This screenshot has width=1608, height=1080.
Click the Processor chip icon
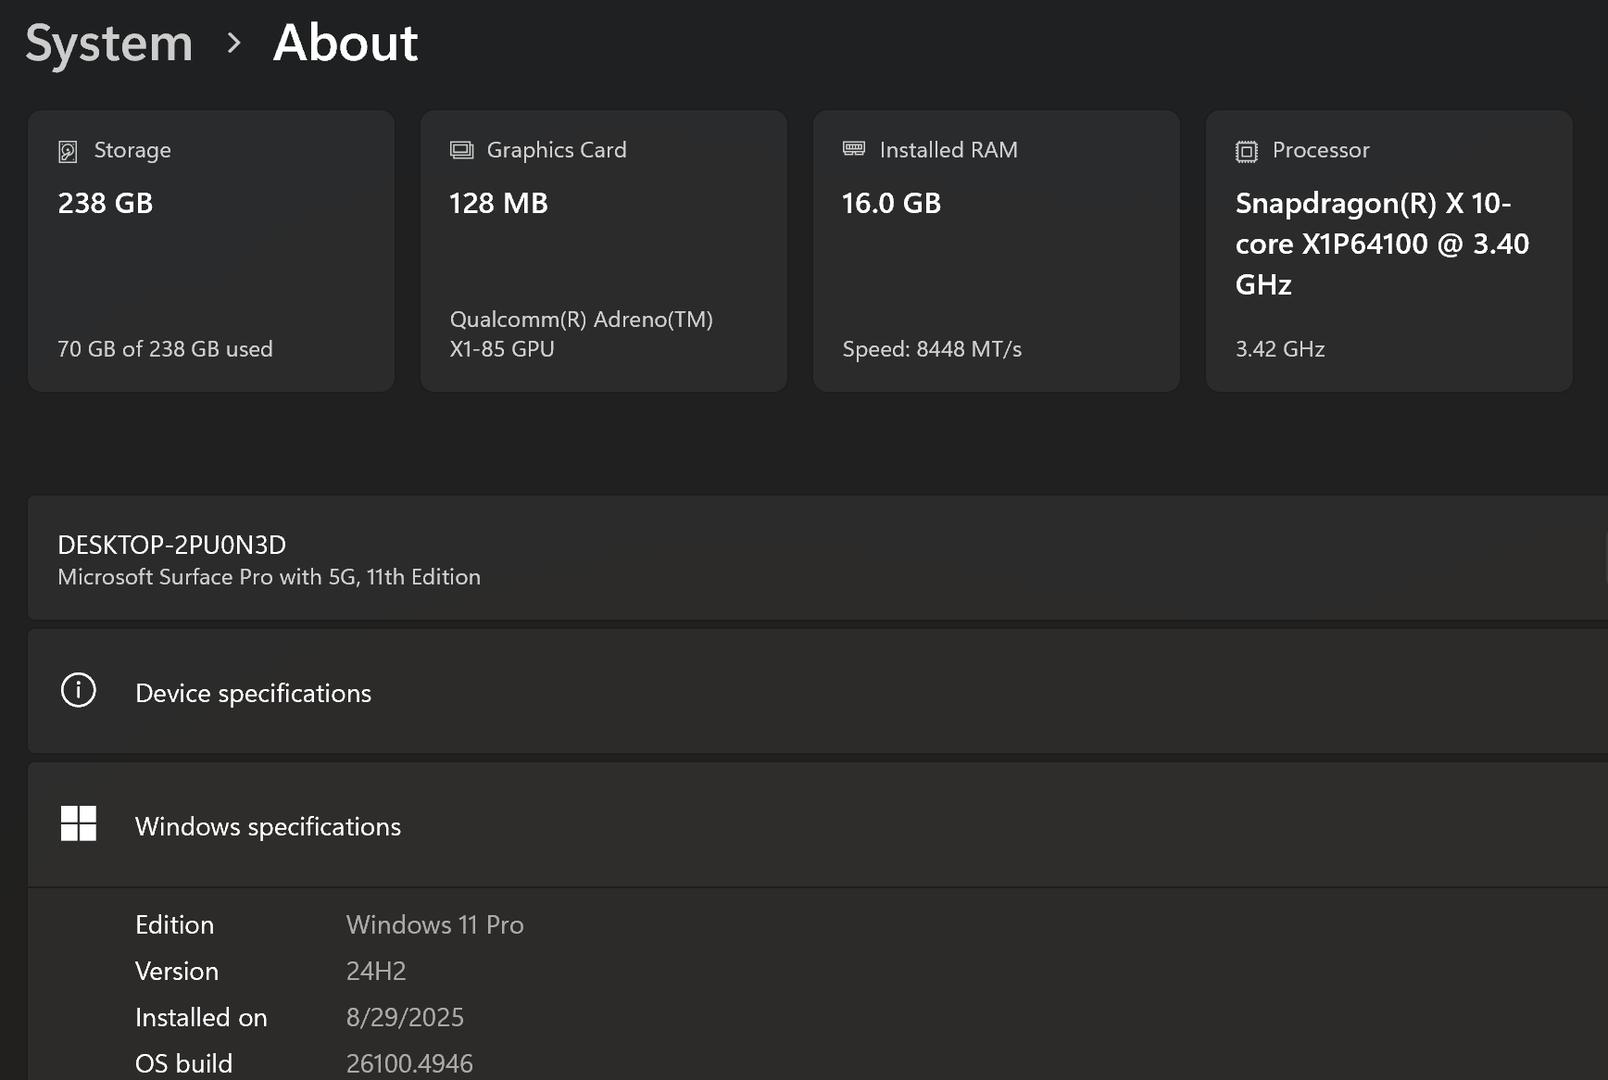(1246, 151)
